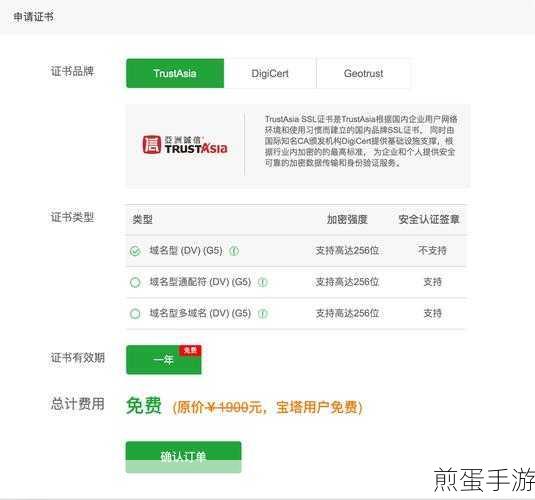Click 支持高达256位 in the 域名型 (DV) (G5) row
The image size is (535, 500).
pyautogui.click(x=347, y=251)
